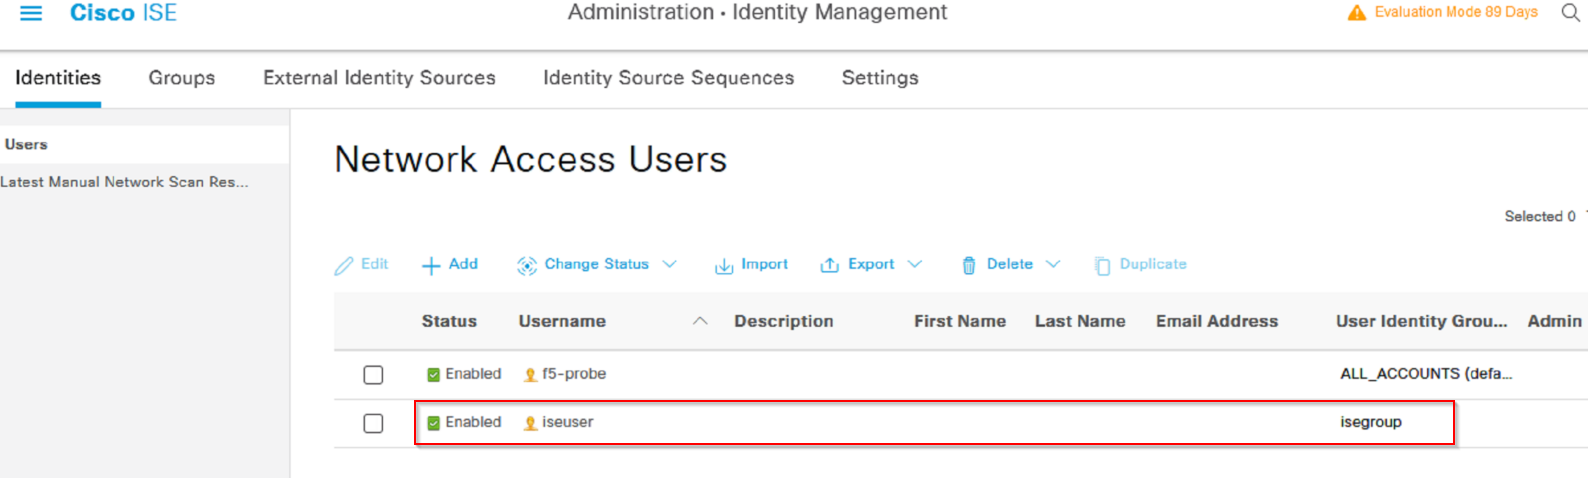The image size is (1588, 478).
Task: Click the Import download icon
Action: click(724, 265)
